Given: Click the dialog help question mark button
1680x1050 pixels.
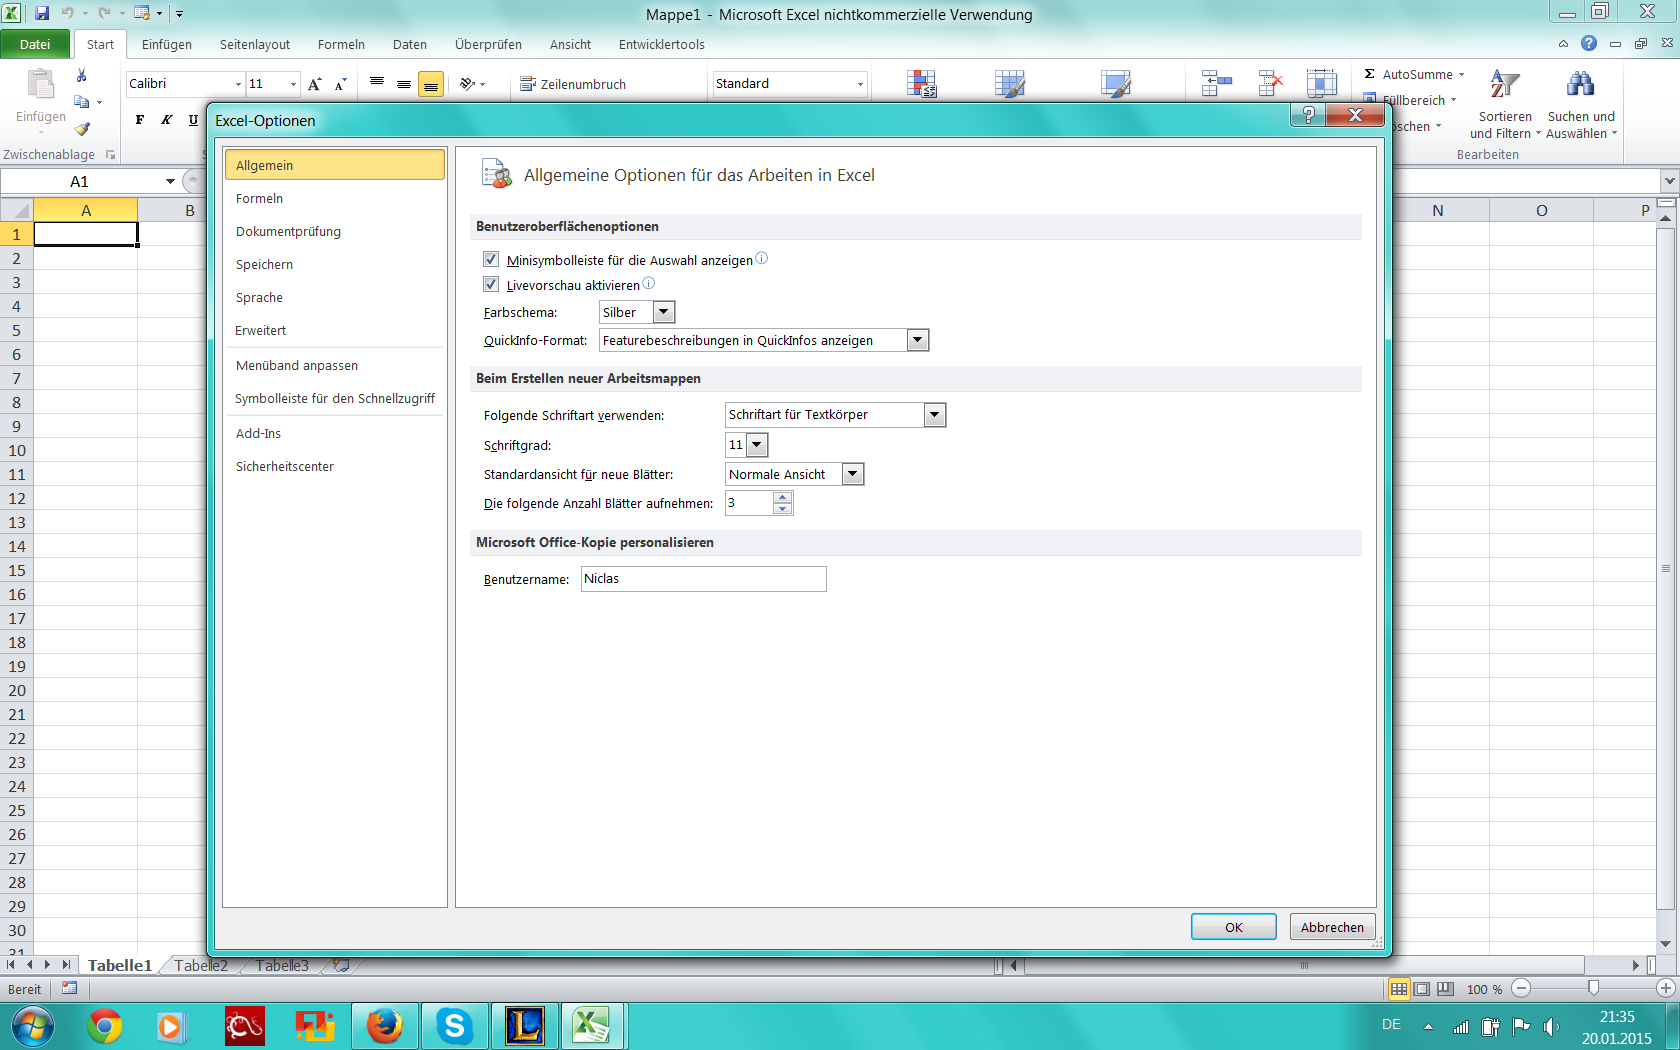Looking at the screenshot, I should 1308,115.
